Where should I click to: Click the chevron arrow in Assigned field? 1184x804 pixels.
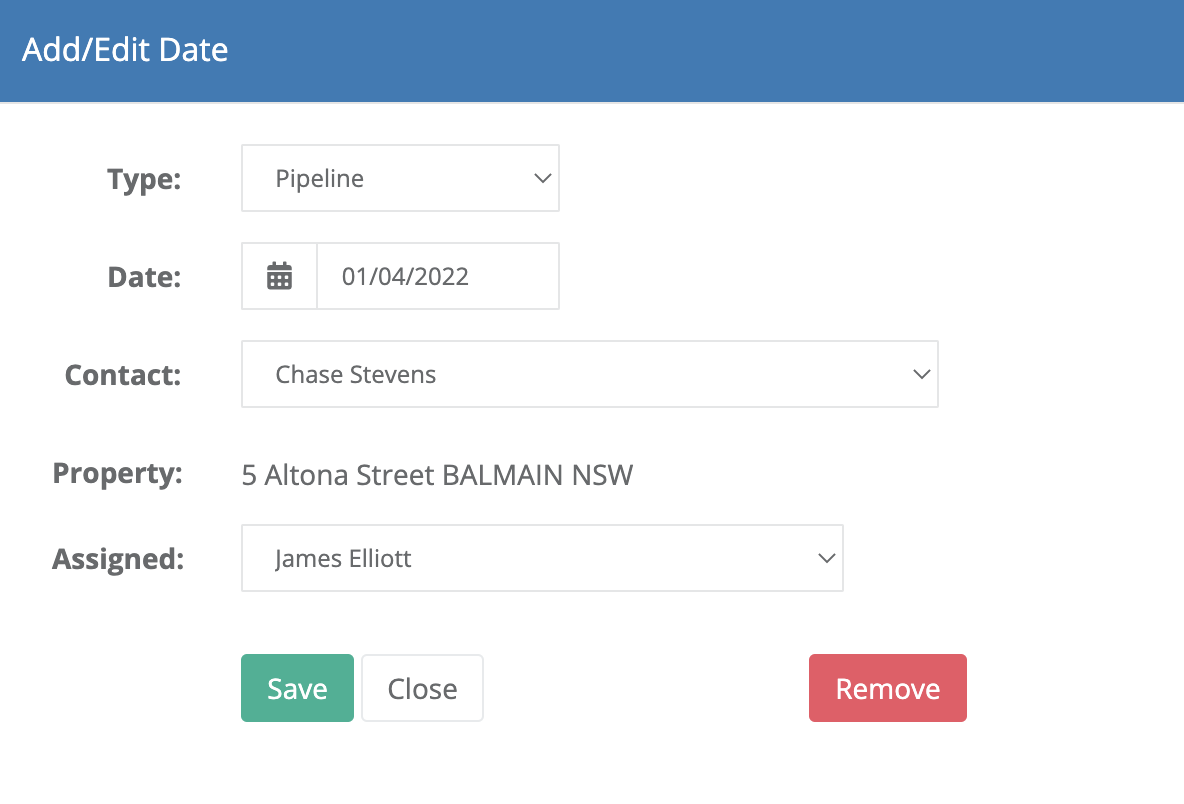(827, 558)
